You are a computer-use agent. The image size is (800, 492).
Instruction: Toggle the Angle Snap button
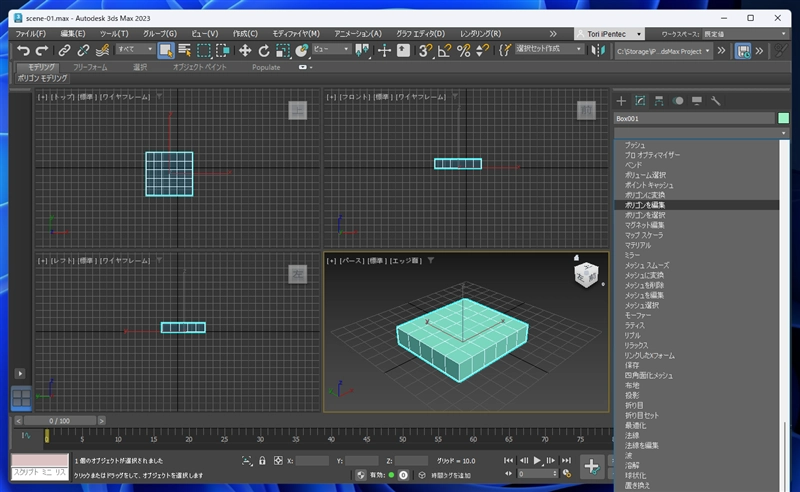coord(444,51)
